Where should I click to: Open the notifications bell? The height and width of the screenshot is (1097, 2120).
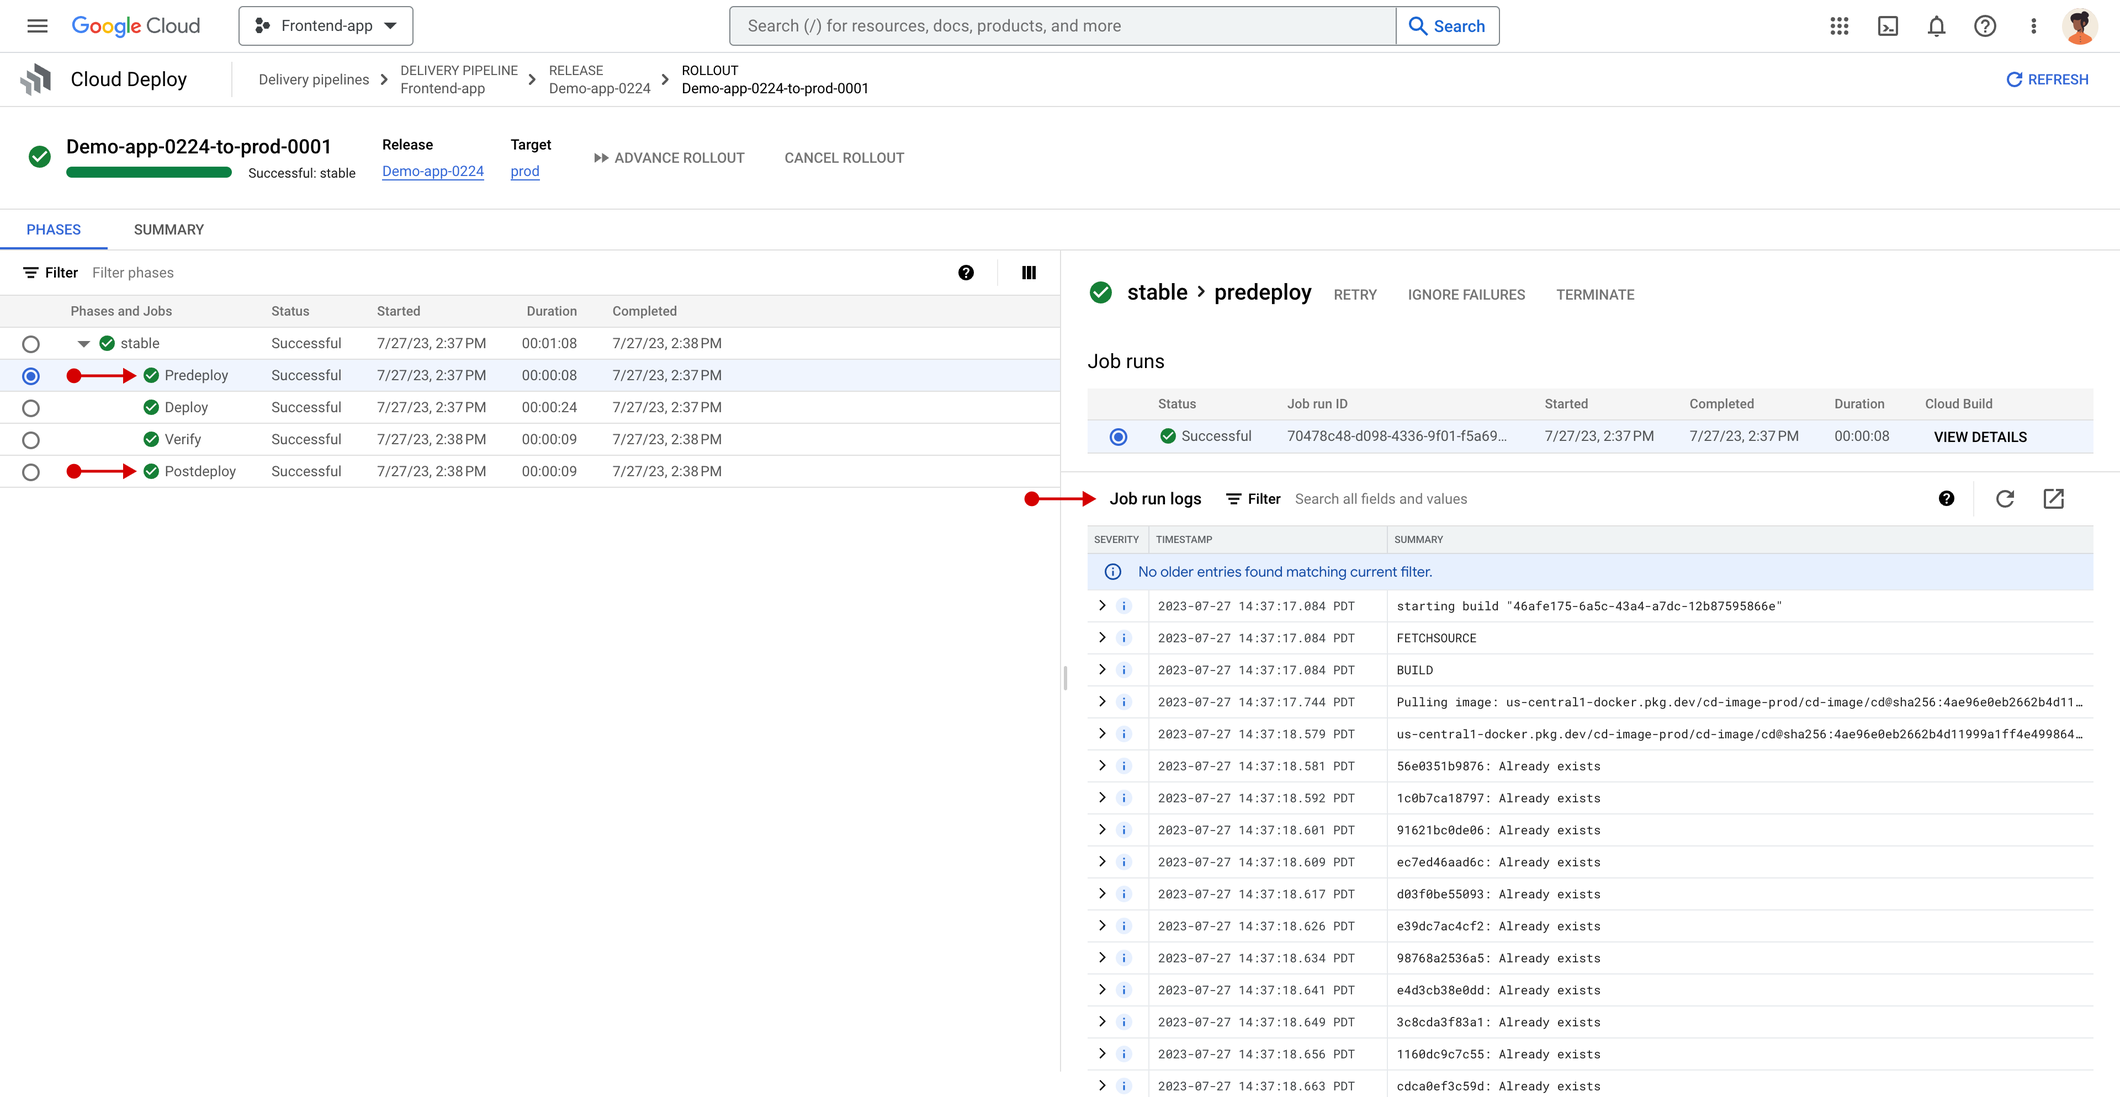(x=1936, y=26)
